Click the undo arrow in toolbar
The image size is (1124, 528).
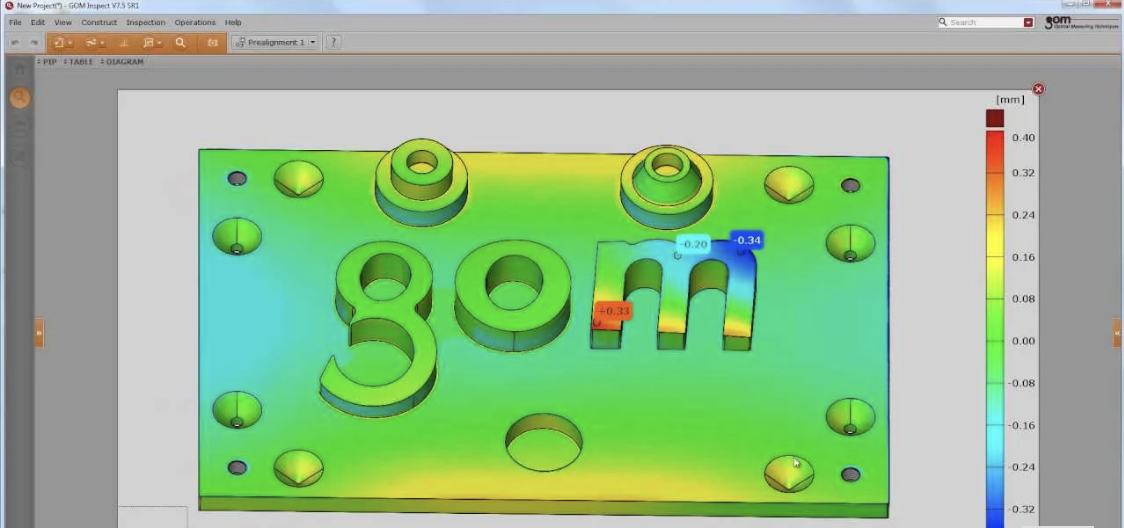pos(16,43)
